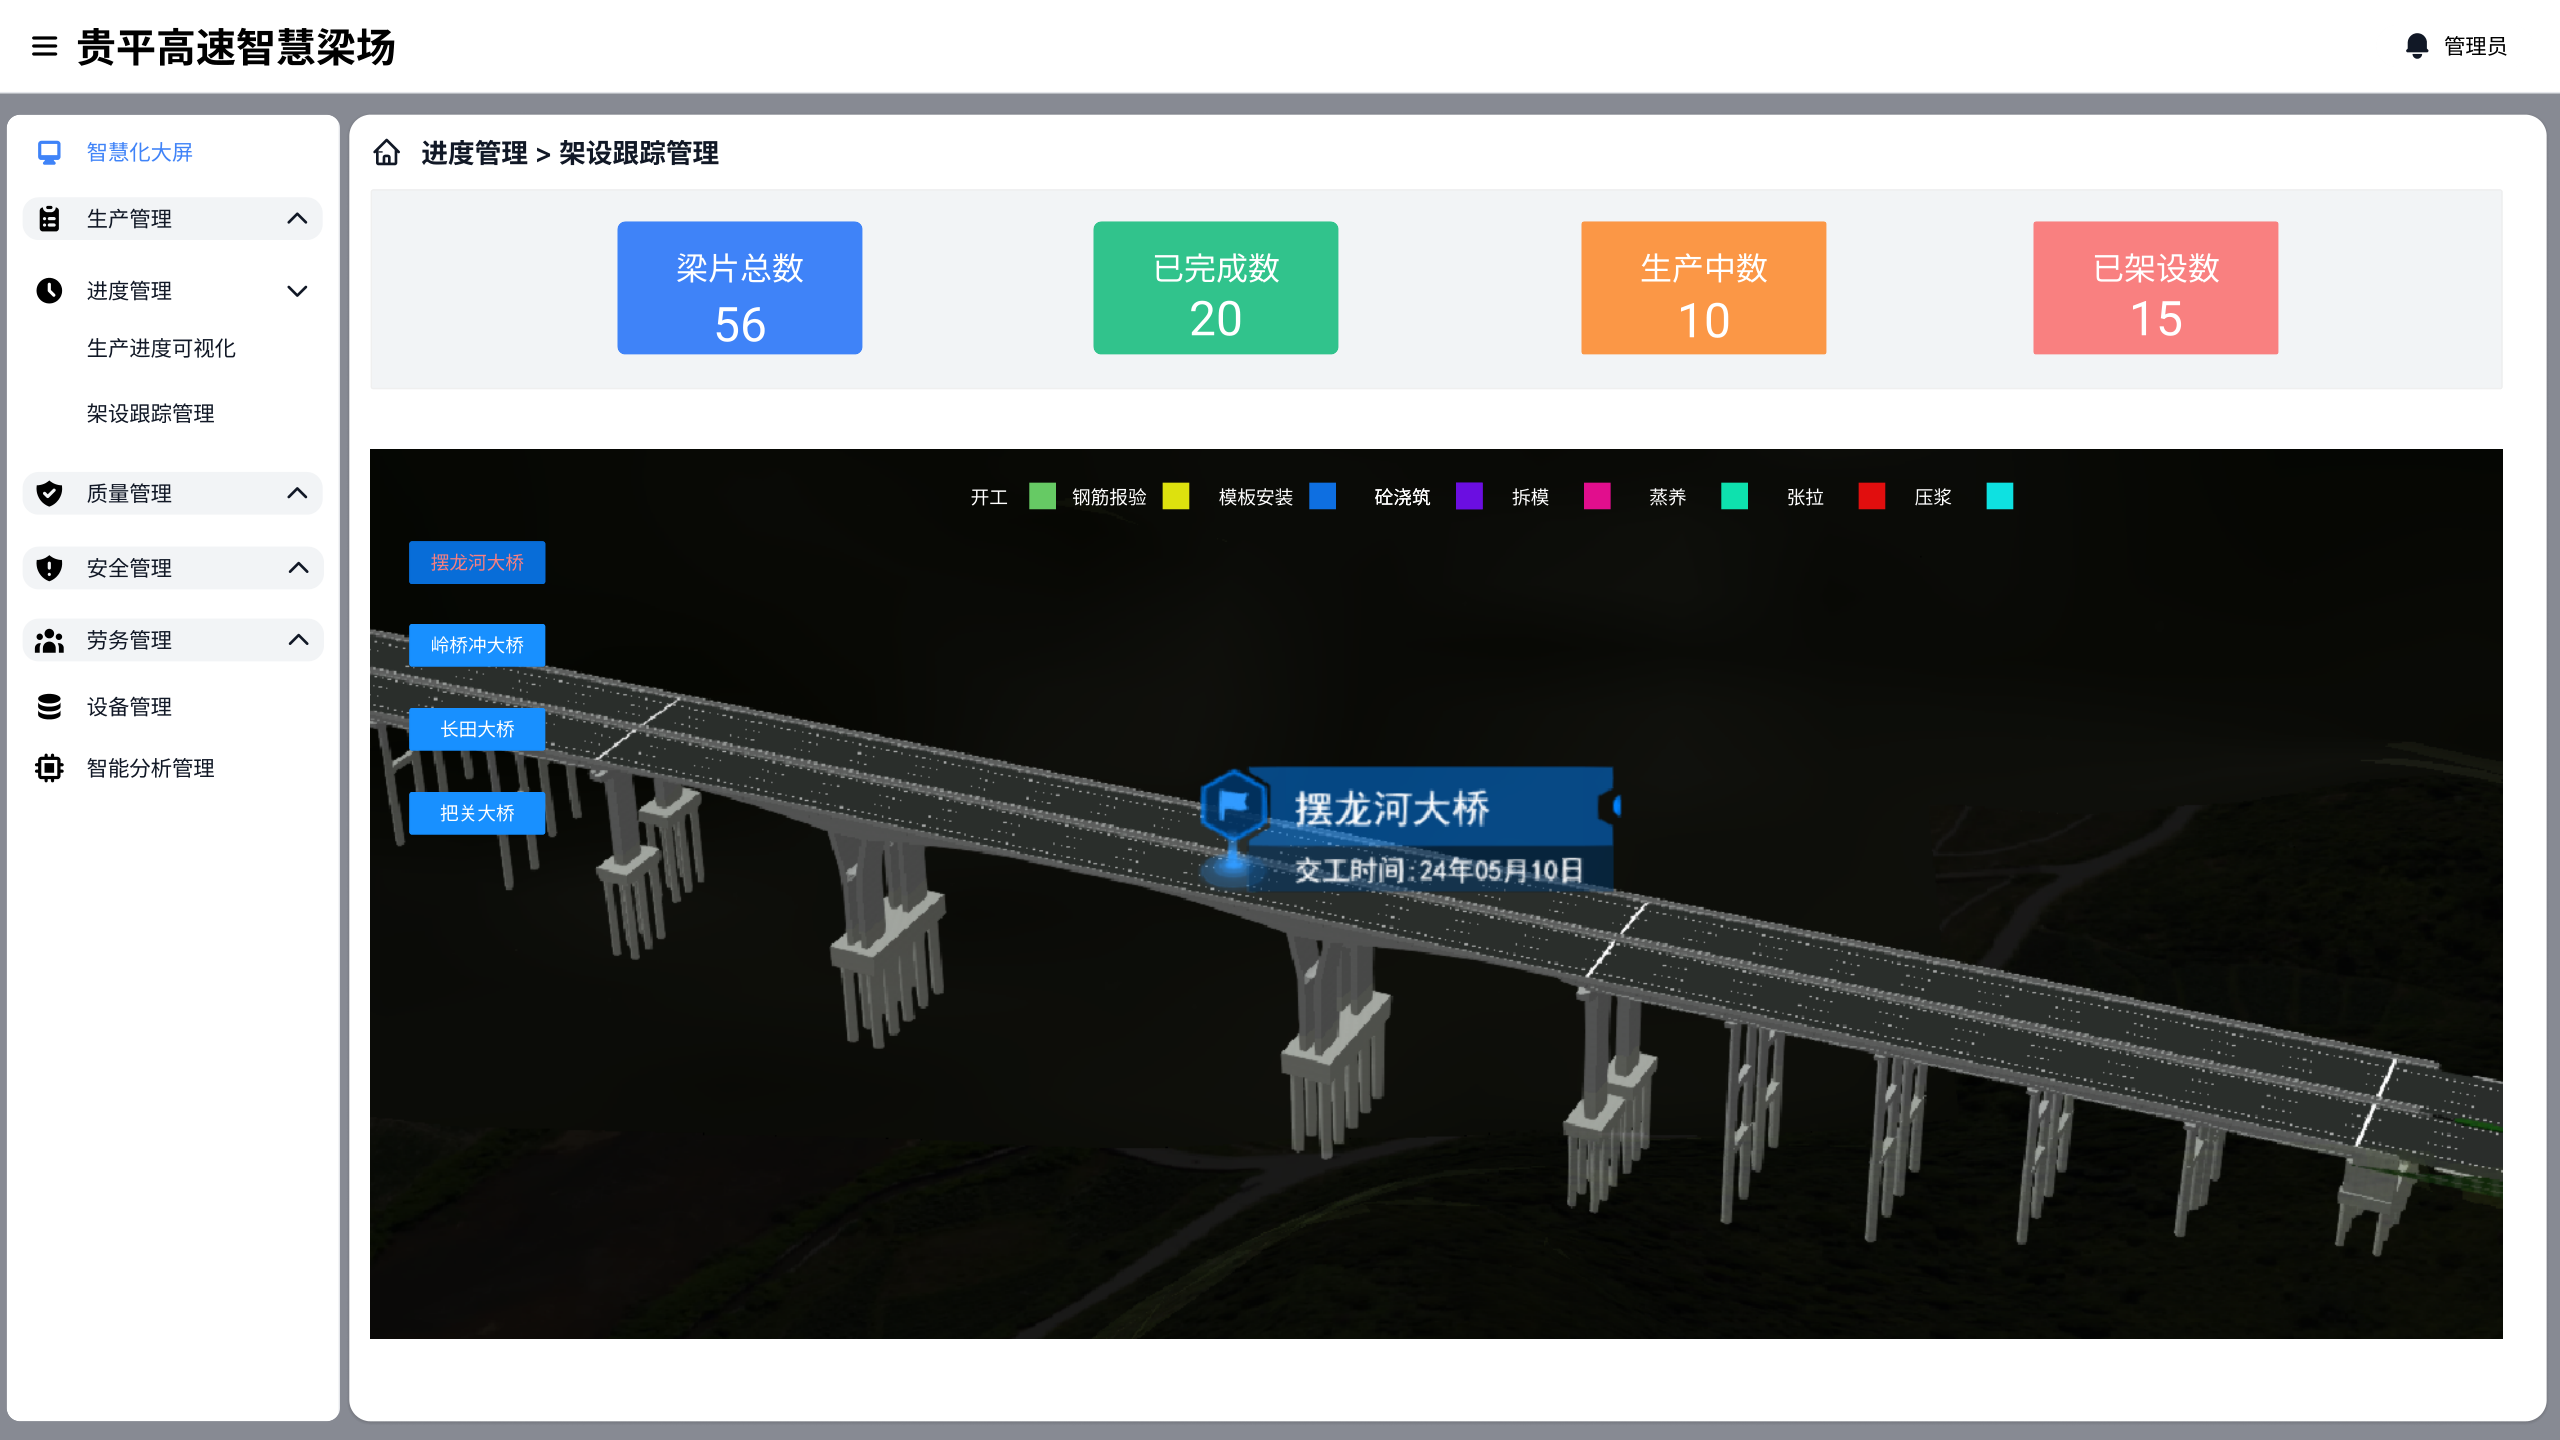Collapse the 进度管理 section chevron
The height and width of the screenshot is (1440, 2560).
(x=297, y=291)
